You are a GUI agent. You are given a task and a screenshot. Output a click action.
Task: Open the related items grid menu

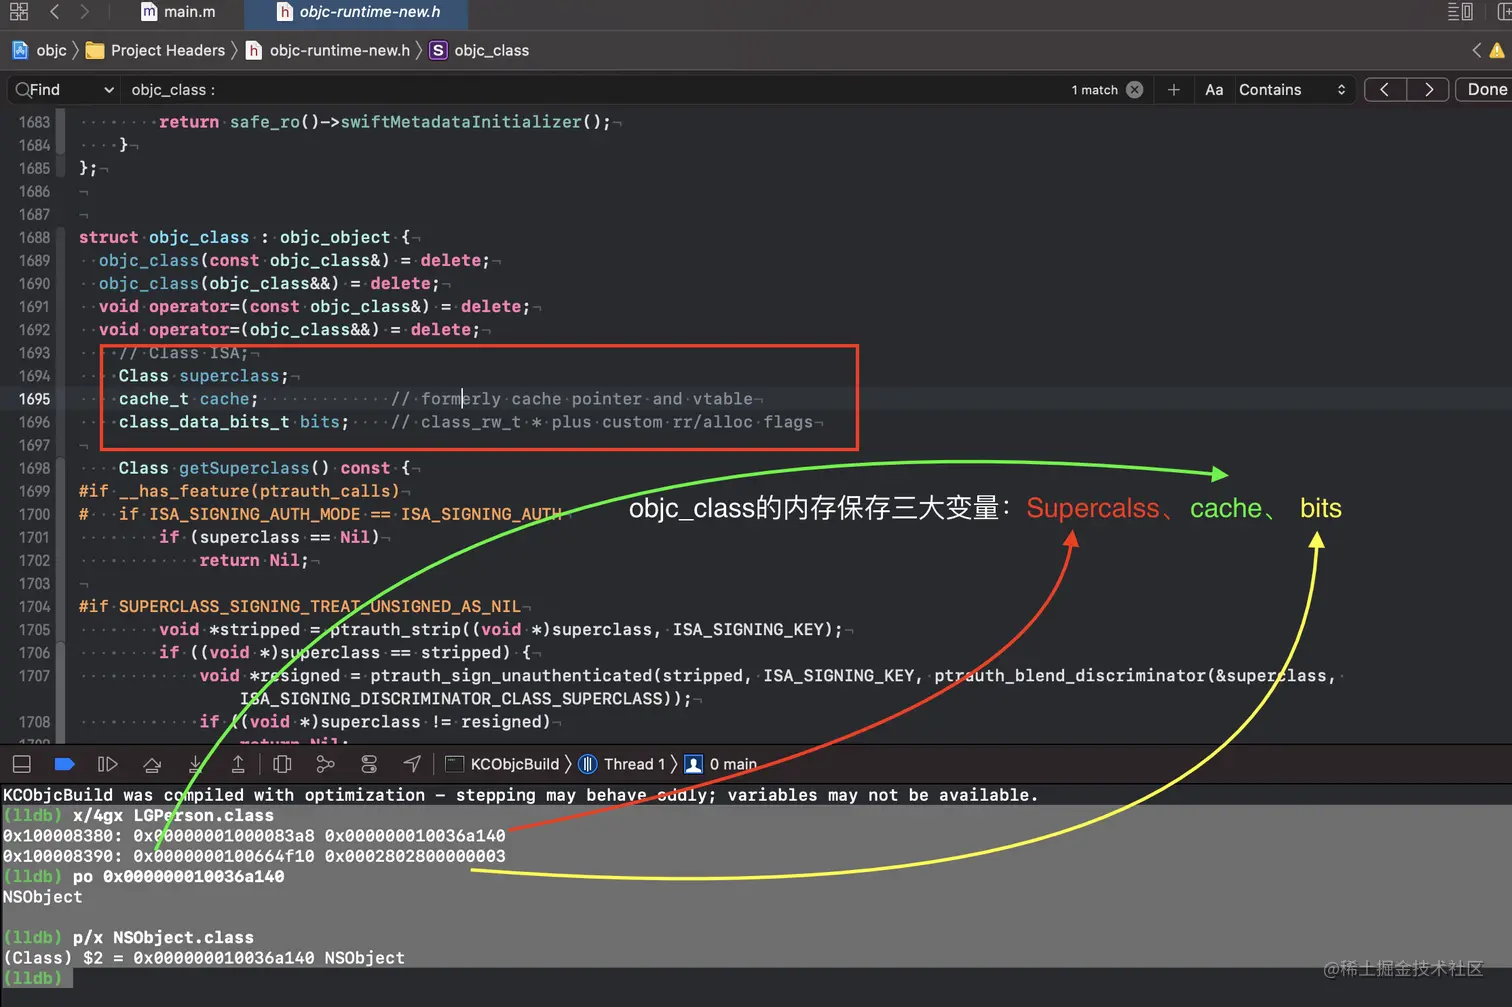(19, 12)
